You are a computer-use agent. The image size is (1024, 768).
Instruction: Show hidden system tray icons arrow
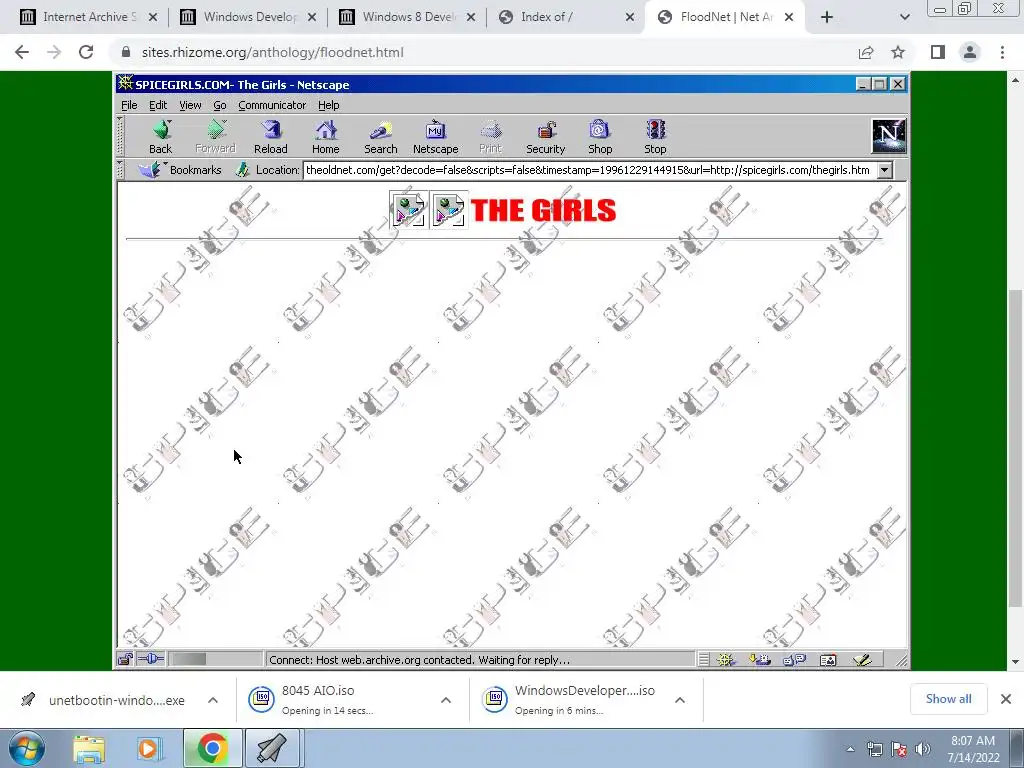[850, 749]
